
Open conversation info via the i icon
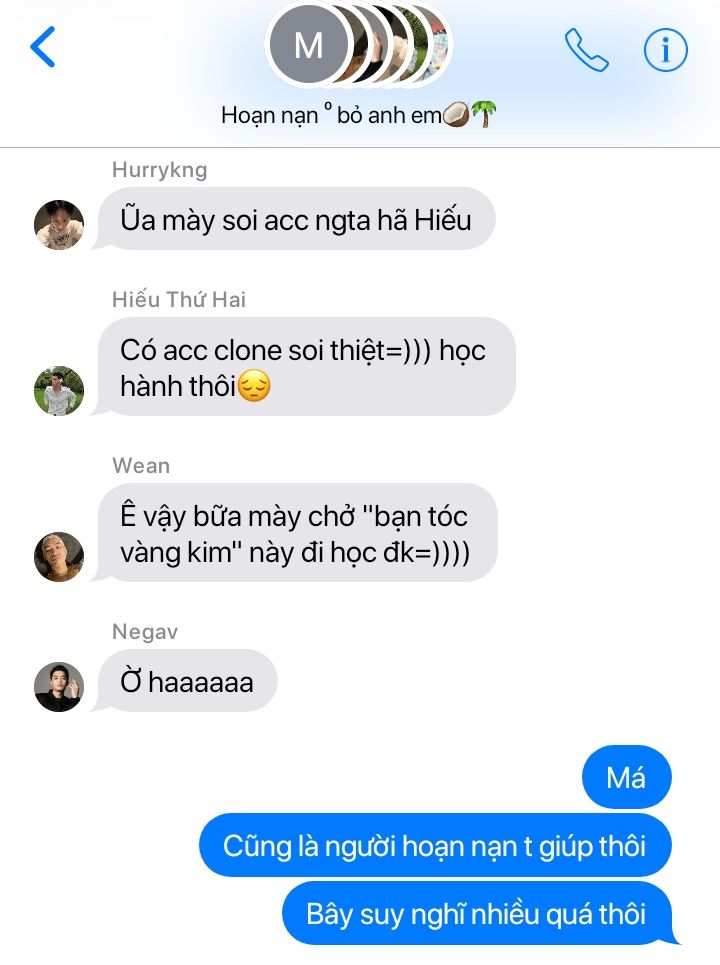coord(665,50)
